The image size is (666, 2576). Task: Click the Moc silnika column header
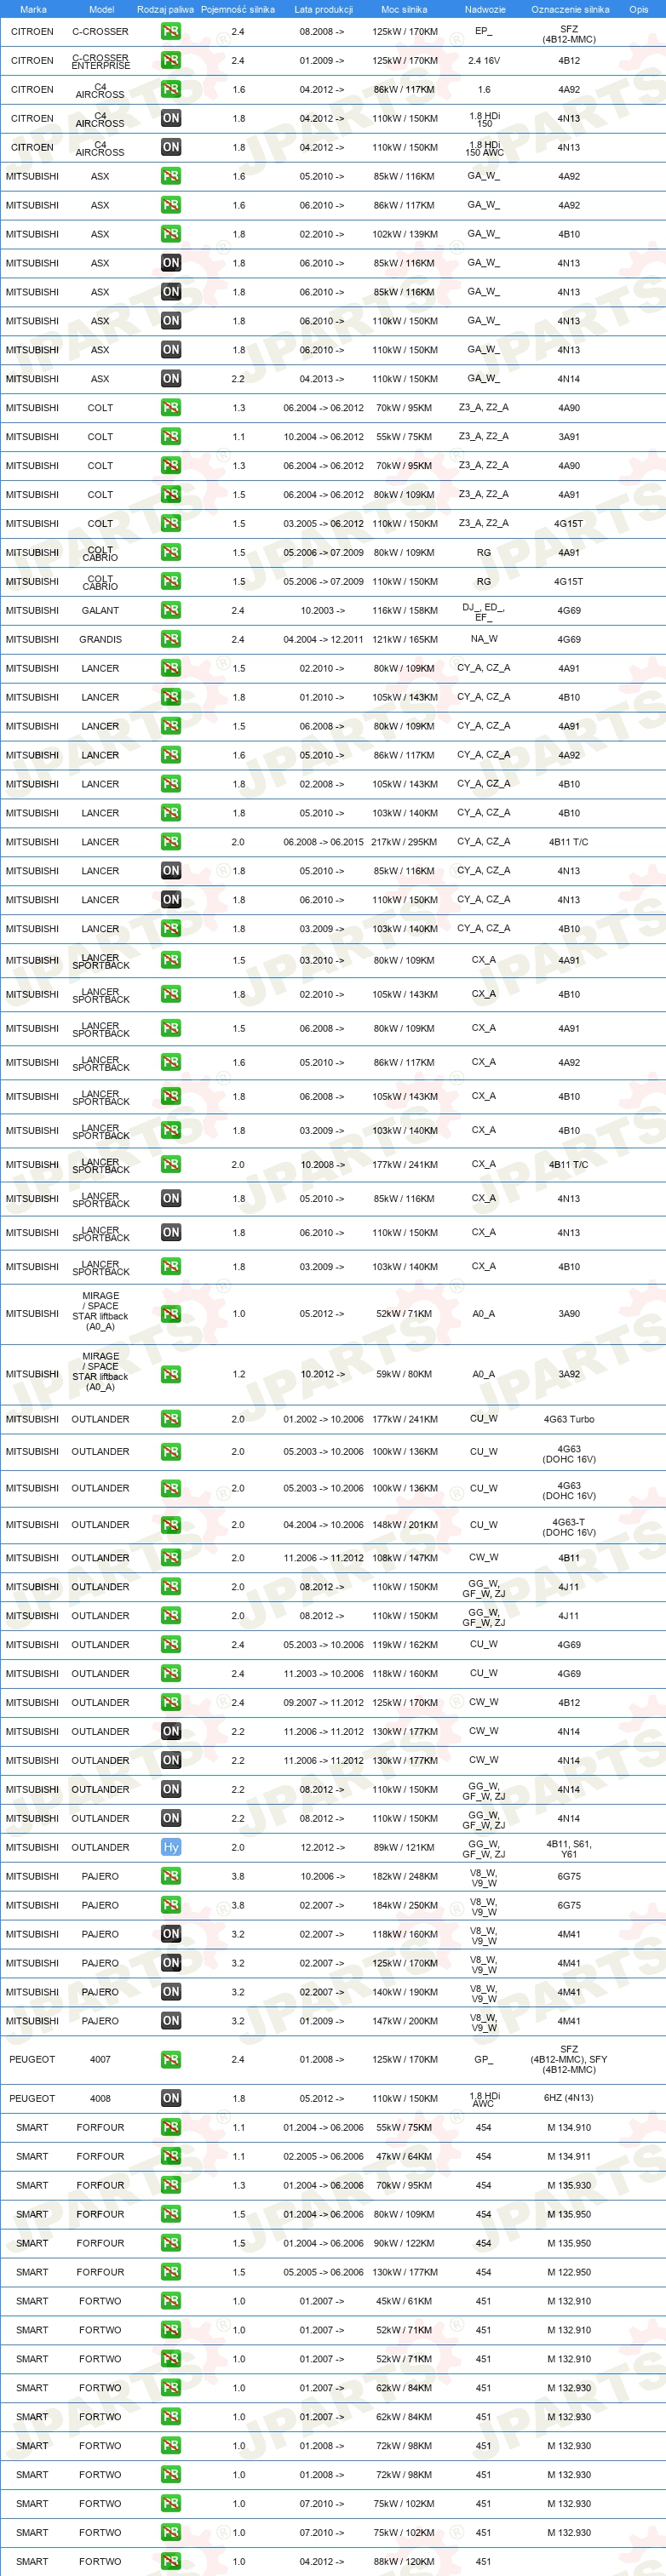coord(404,9)
